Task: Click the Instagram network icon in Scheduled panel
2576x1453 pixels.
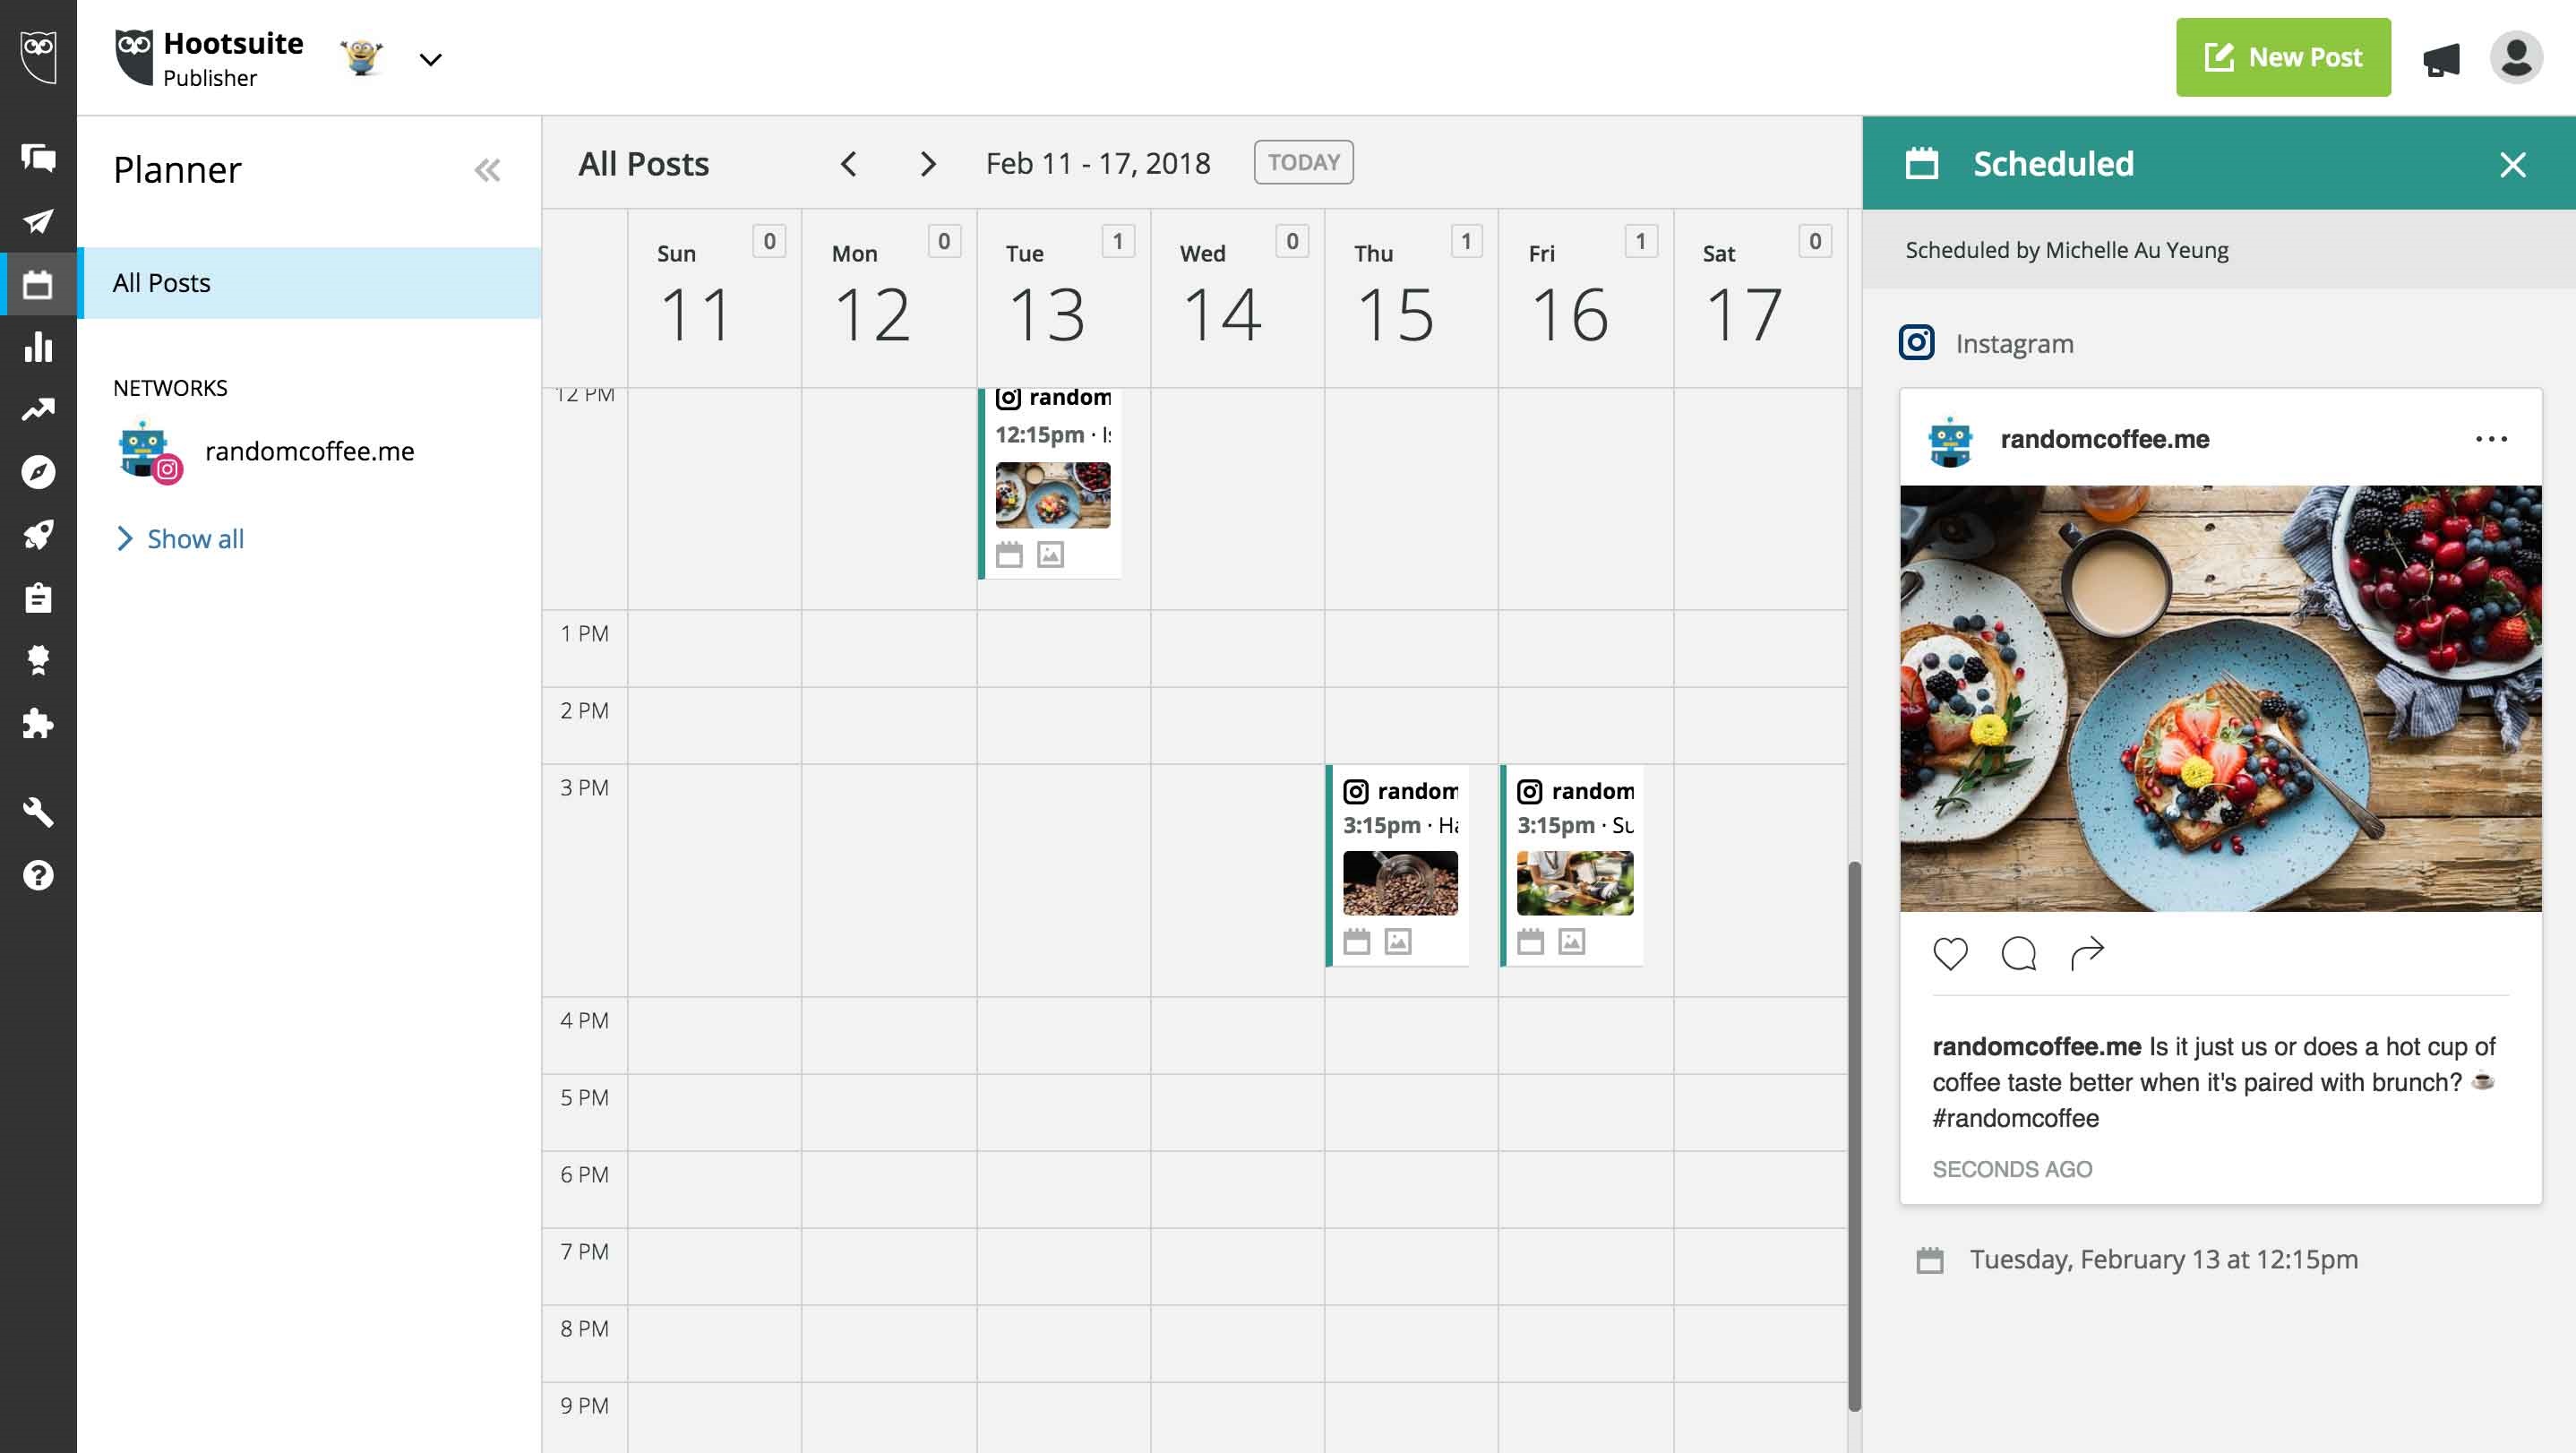Action: coord(1916,343)
